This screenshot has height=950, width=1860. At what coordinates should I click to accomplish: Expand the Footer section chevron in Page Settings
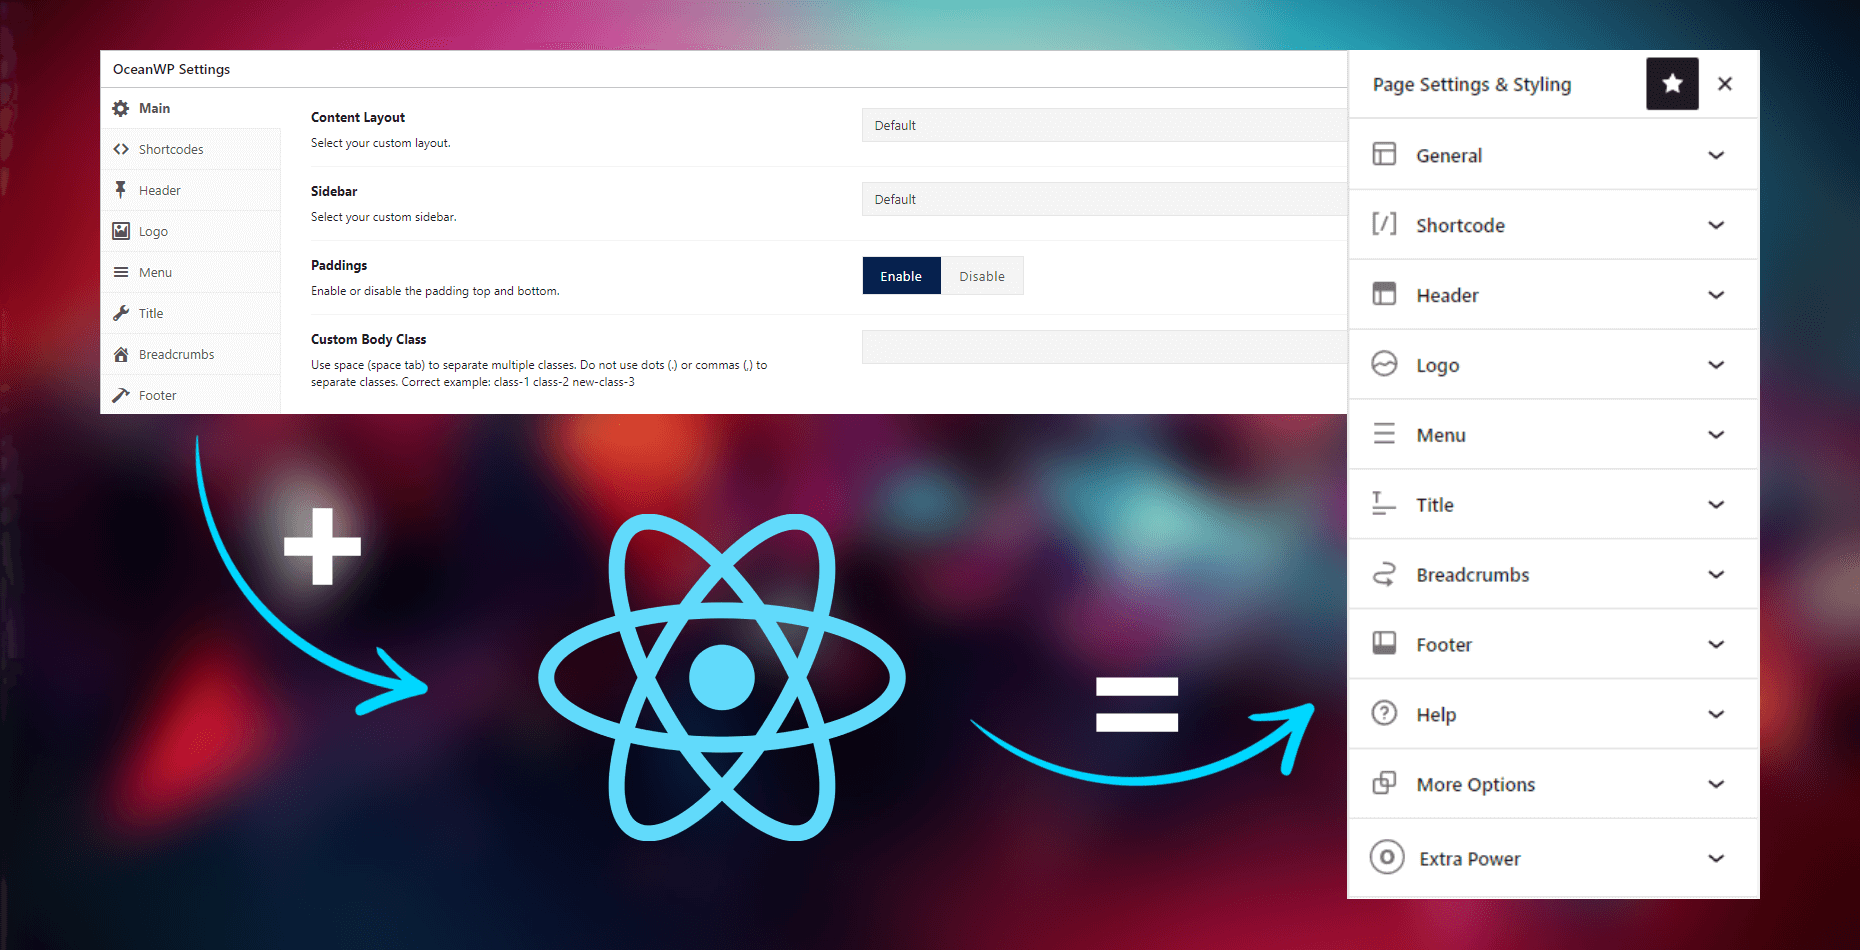coord(1716,645)
